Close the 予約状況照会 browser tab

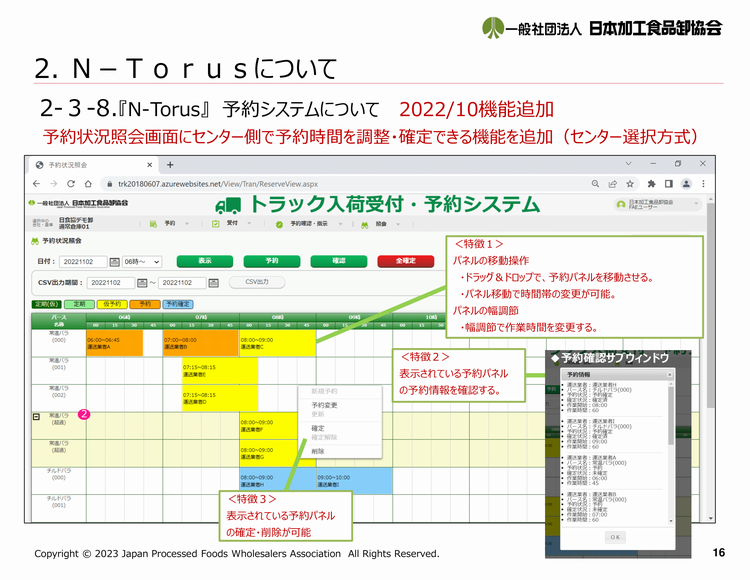coord(149,165)
